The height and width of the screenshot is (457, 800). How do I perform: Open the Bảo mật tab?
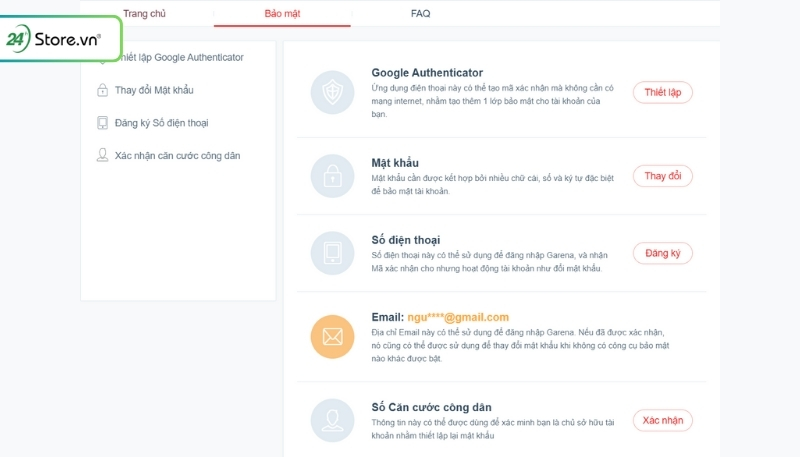[282, 15]
